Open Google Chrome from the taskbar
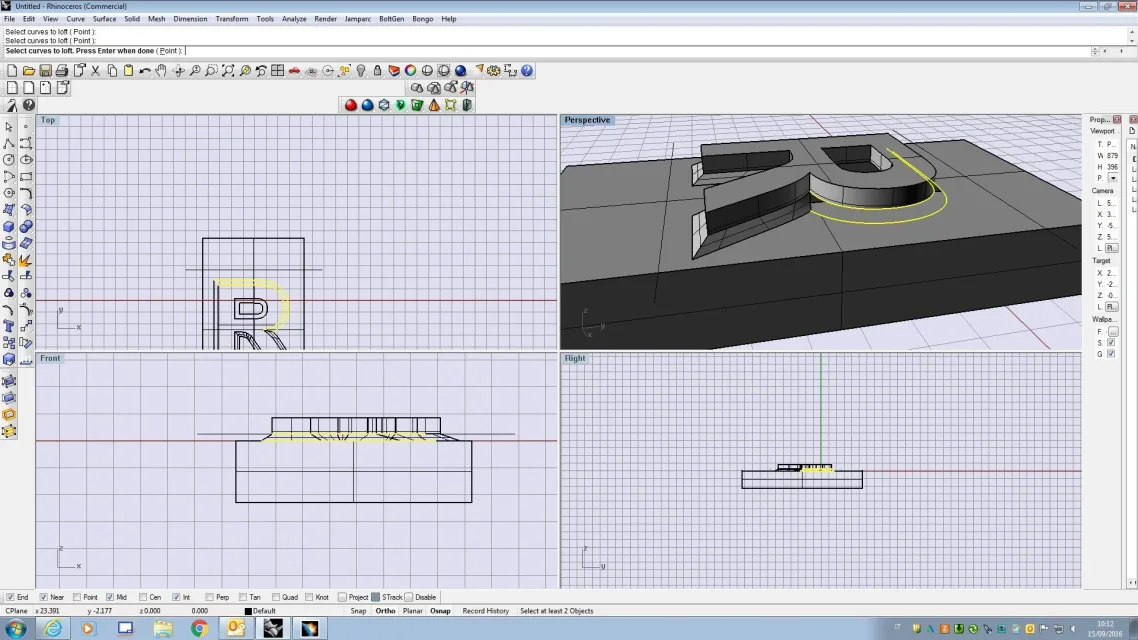 click(199, 628)
